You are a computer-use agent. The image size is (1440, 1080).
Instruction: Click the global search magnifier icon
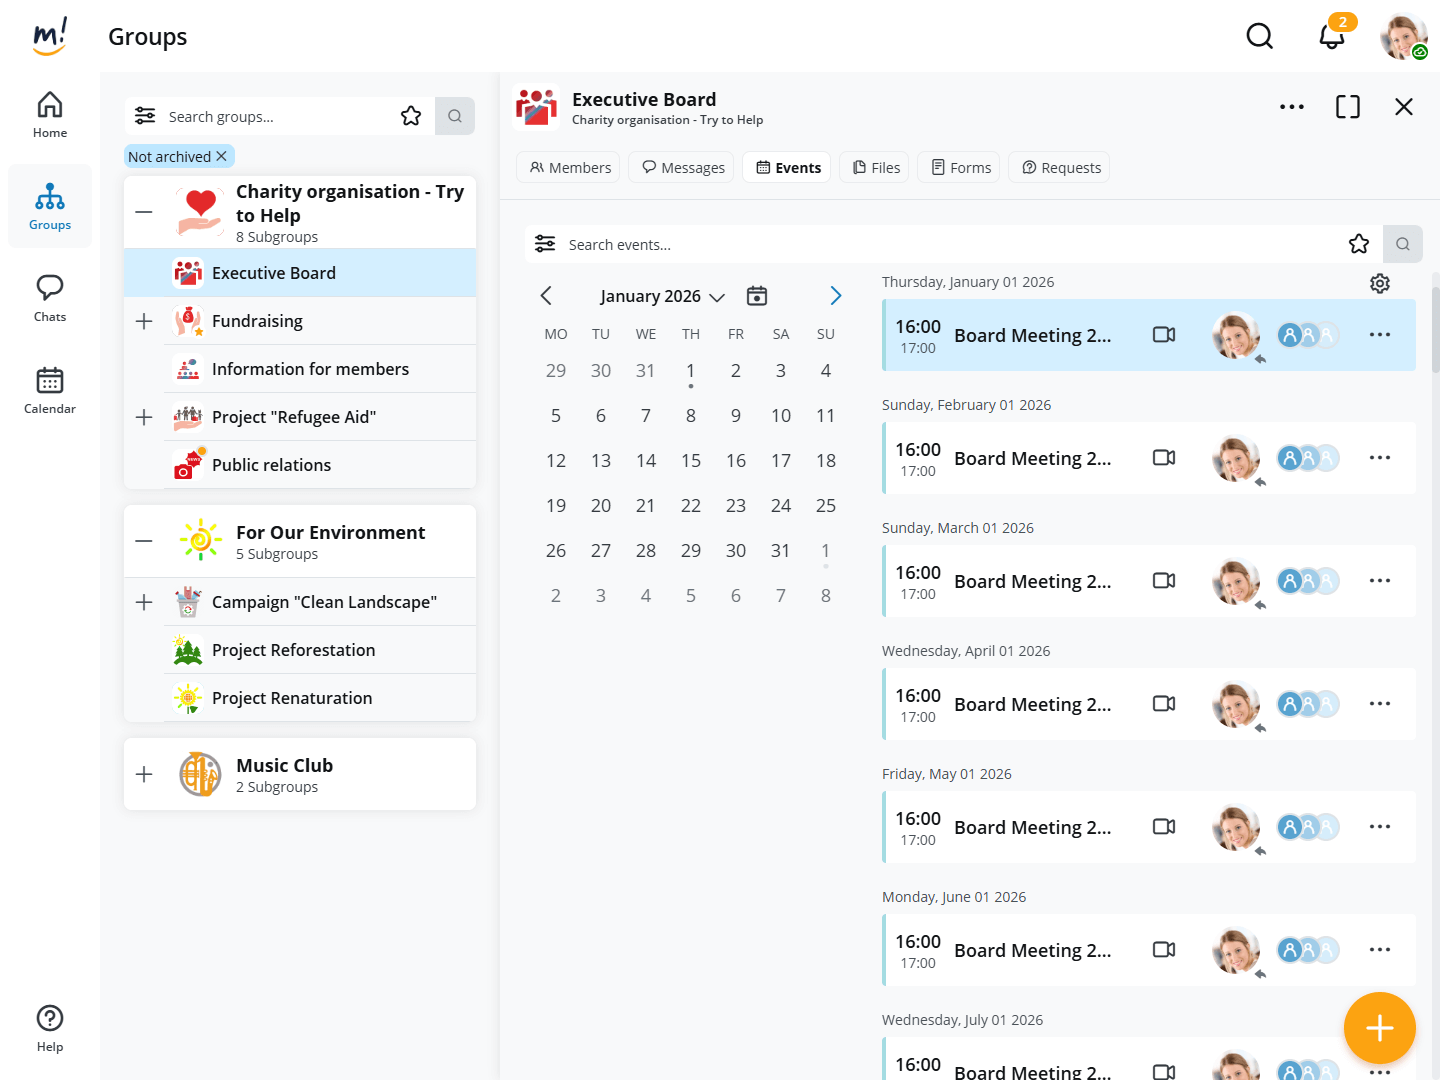[x=1259, y=37]
